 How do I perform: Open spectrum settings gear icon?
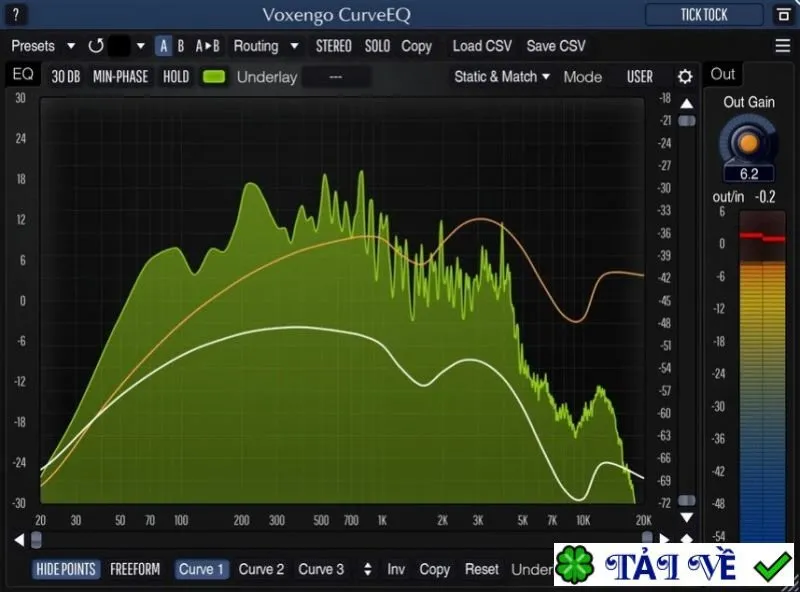685,77
